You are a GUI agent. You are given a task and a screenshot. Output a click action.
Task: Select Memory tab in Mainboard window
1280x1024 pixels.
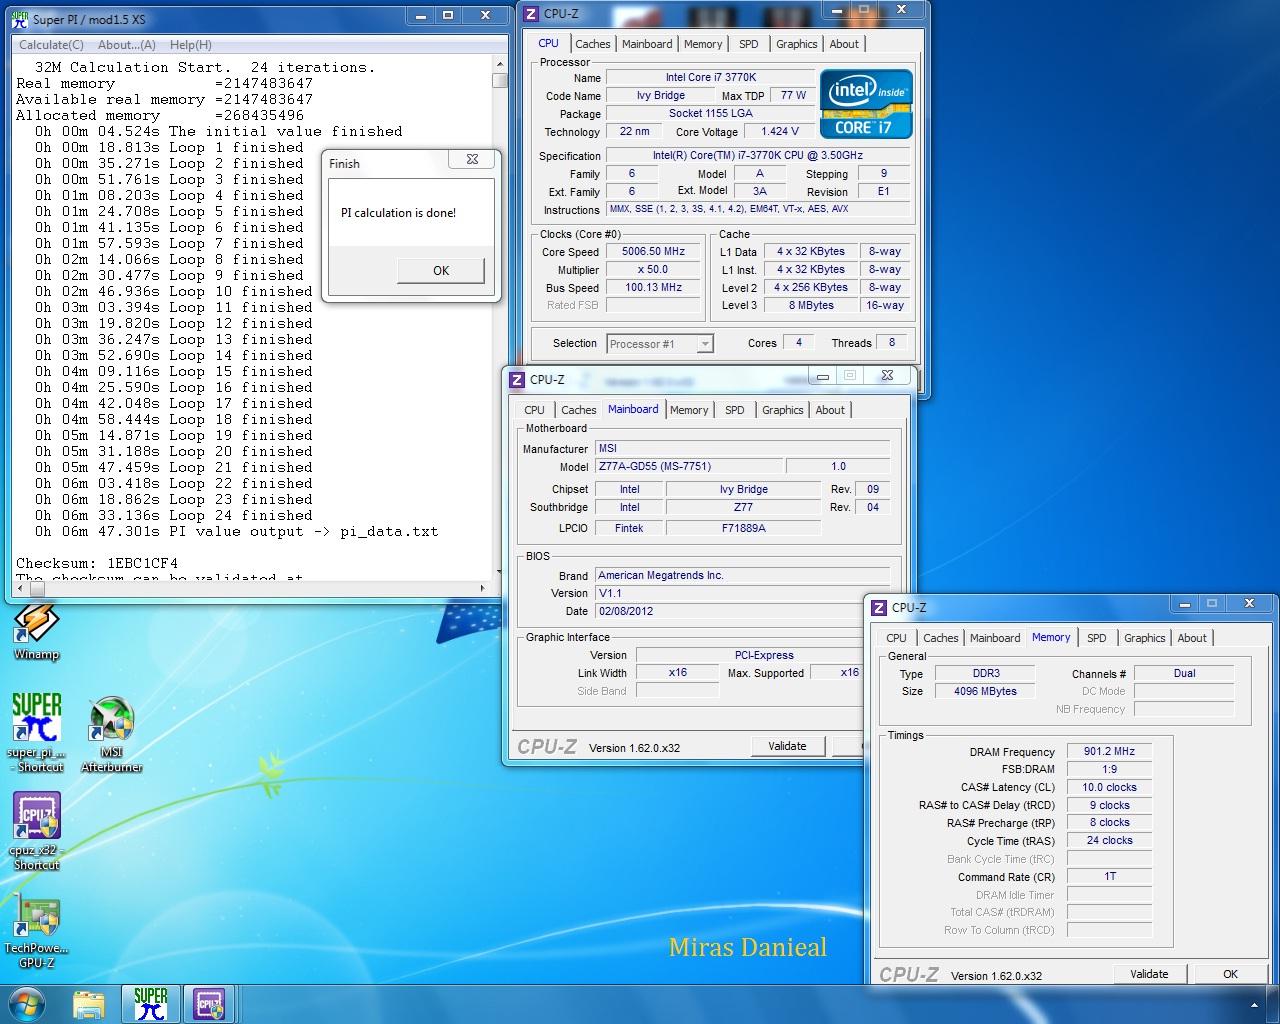point(689,410)
